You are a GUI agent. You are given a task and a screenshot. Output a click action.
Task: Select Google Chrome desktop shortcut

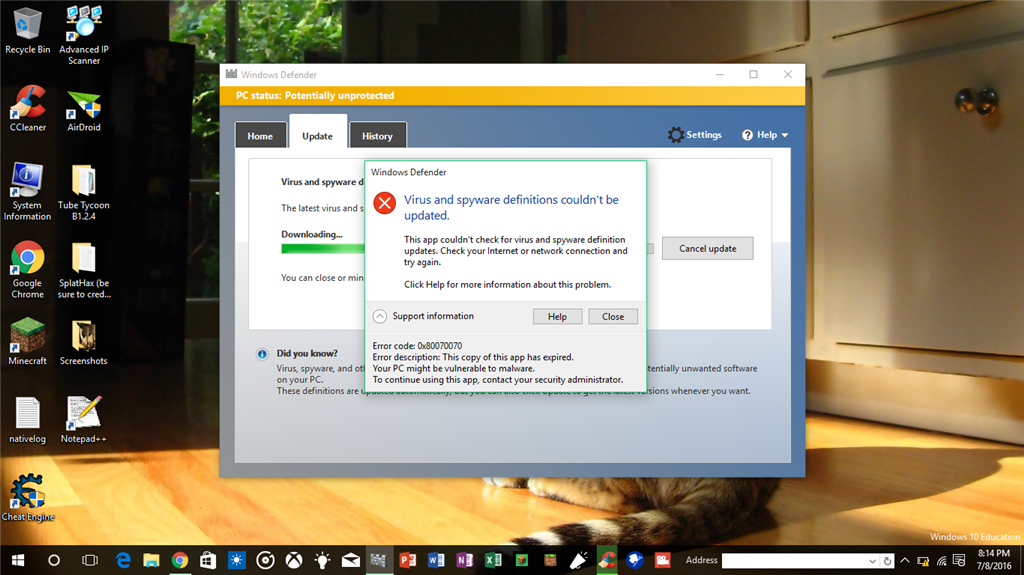[x=27, y=270]
